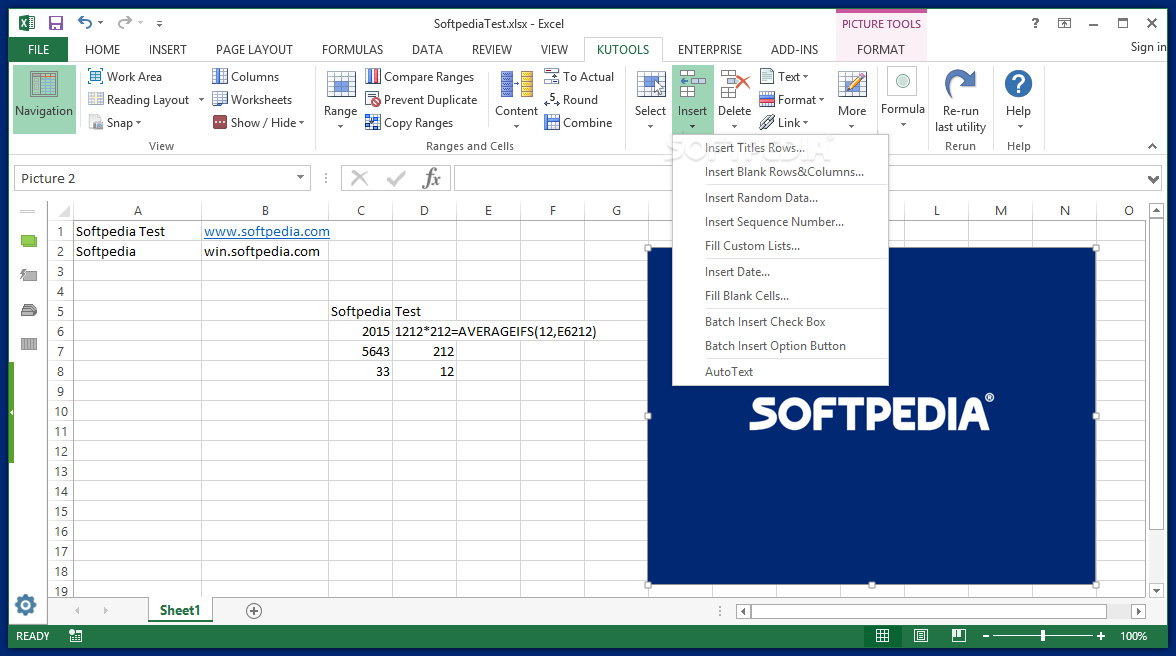Open the Customize Quick Access Toolbar dropdown
This screenshot has height=656, width=1176.
pyautogui.click(x=159, y=23)
